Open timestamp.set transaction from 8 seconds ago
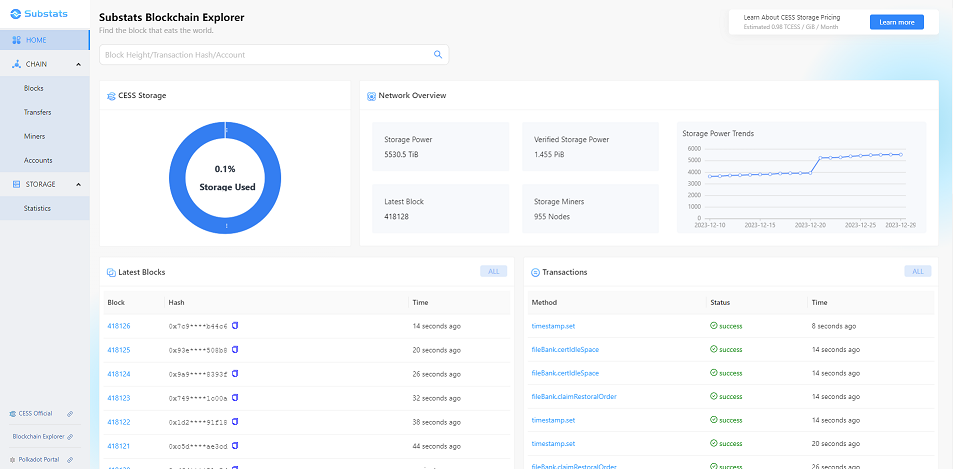The height and width of the screenshot is (469, 953). [x=553, y=326]
